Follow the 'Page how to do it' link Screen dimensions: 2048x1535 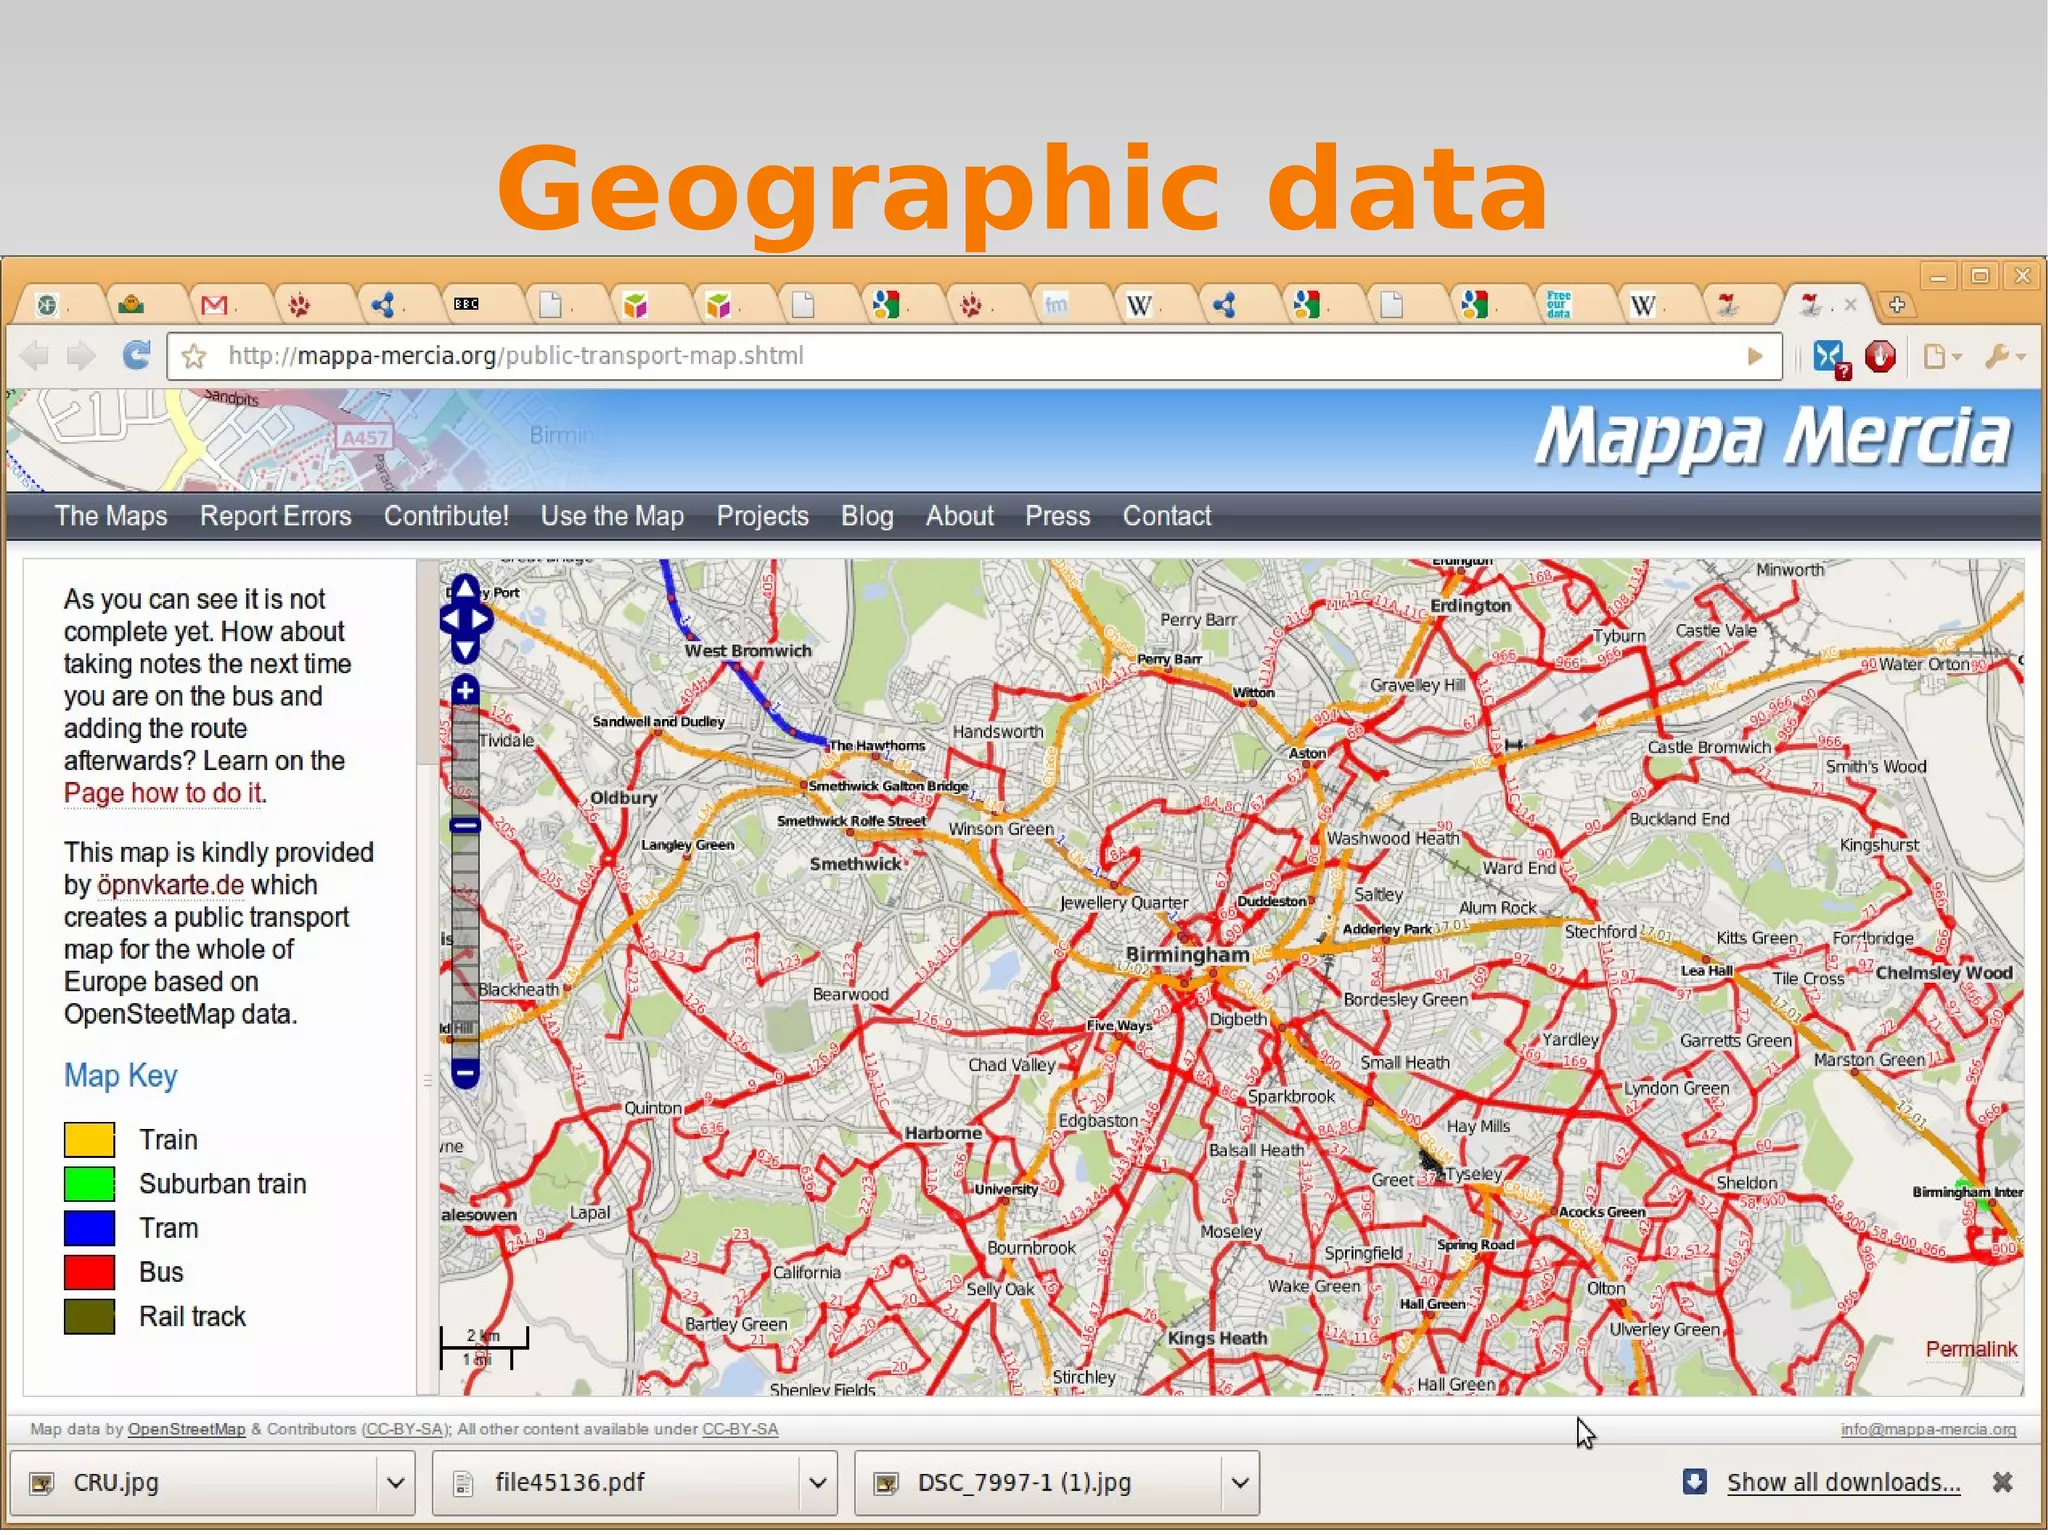(x=164, y=794)
